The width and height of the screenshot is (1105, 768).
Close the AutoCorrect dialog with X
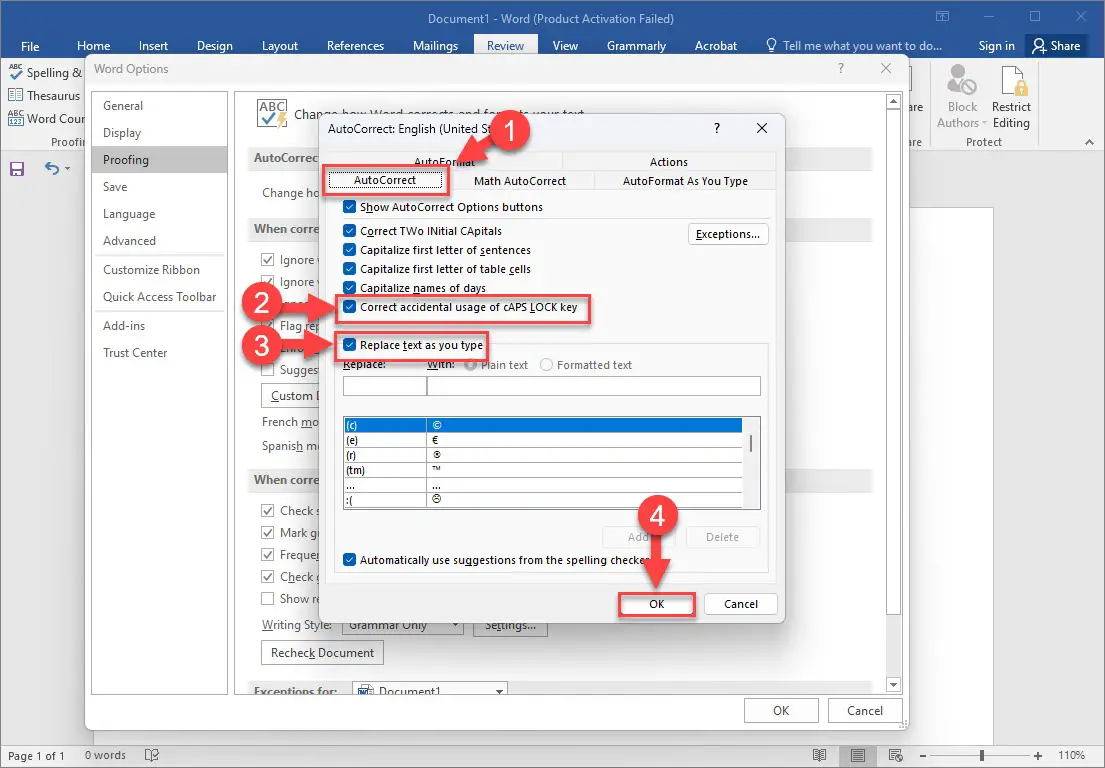point(762,128)
